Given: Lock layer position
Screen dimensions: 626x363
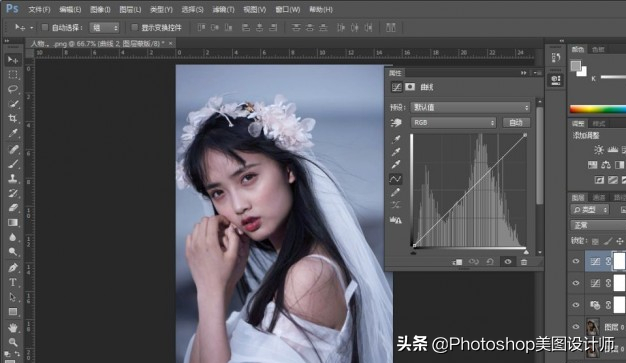Looking at the screenshot, I should [620, 241].
